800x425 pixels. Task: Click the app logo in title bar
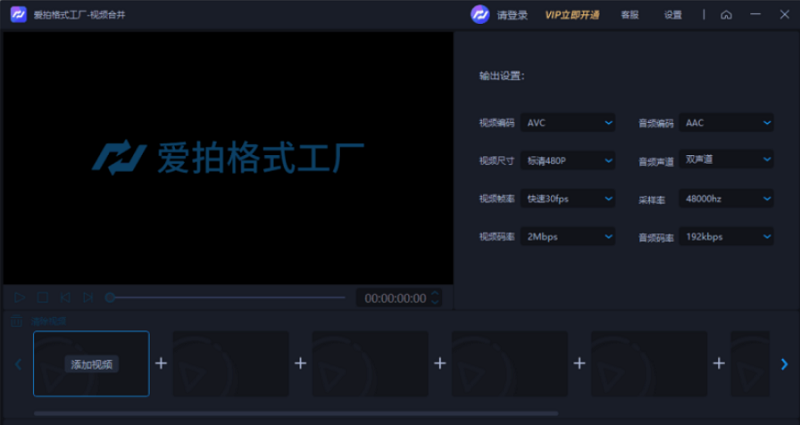point(18,14)
